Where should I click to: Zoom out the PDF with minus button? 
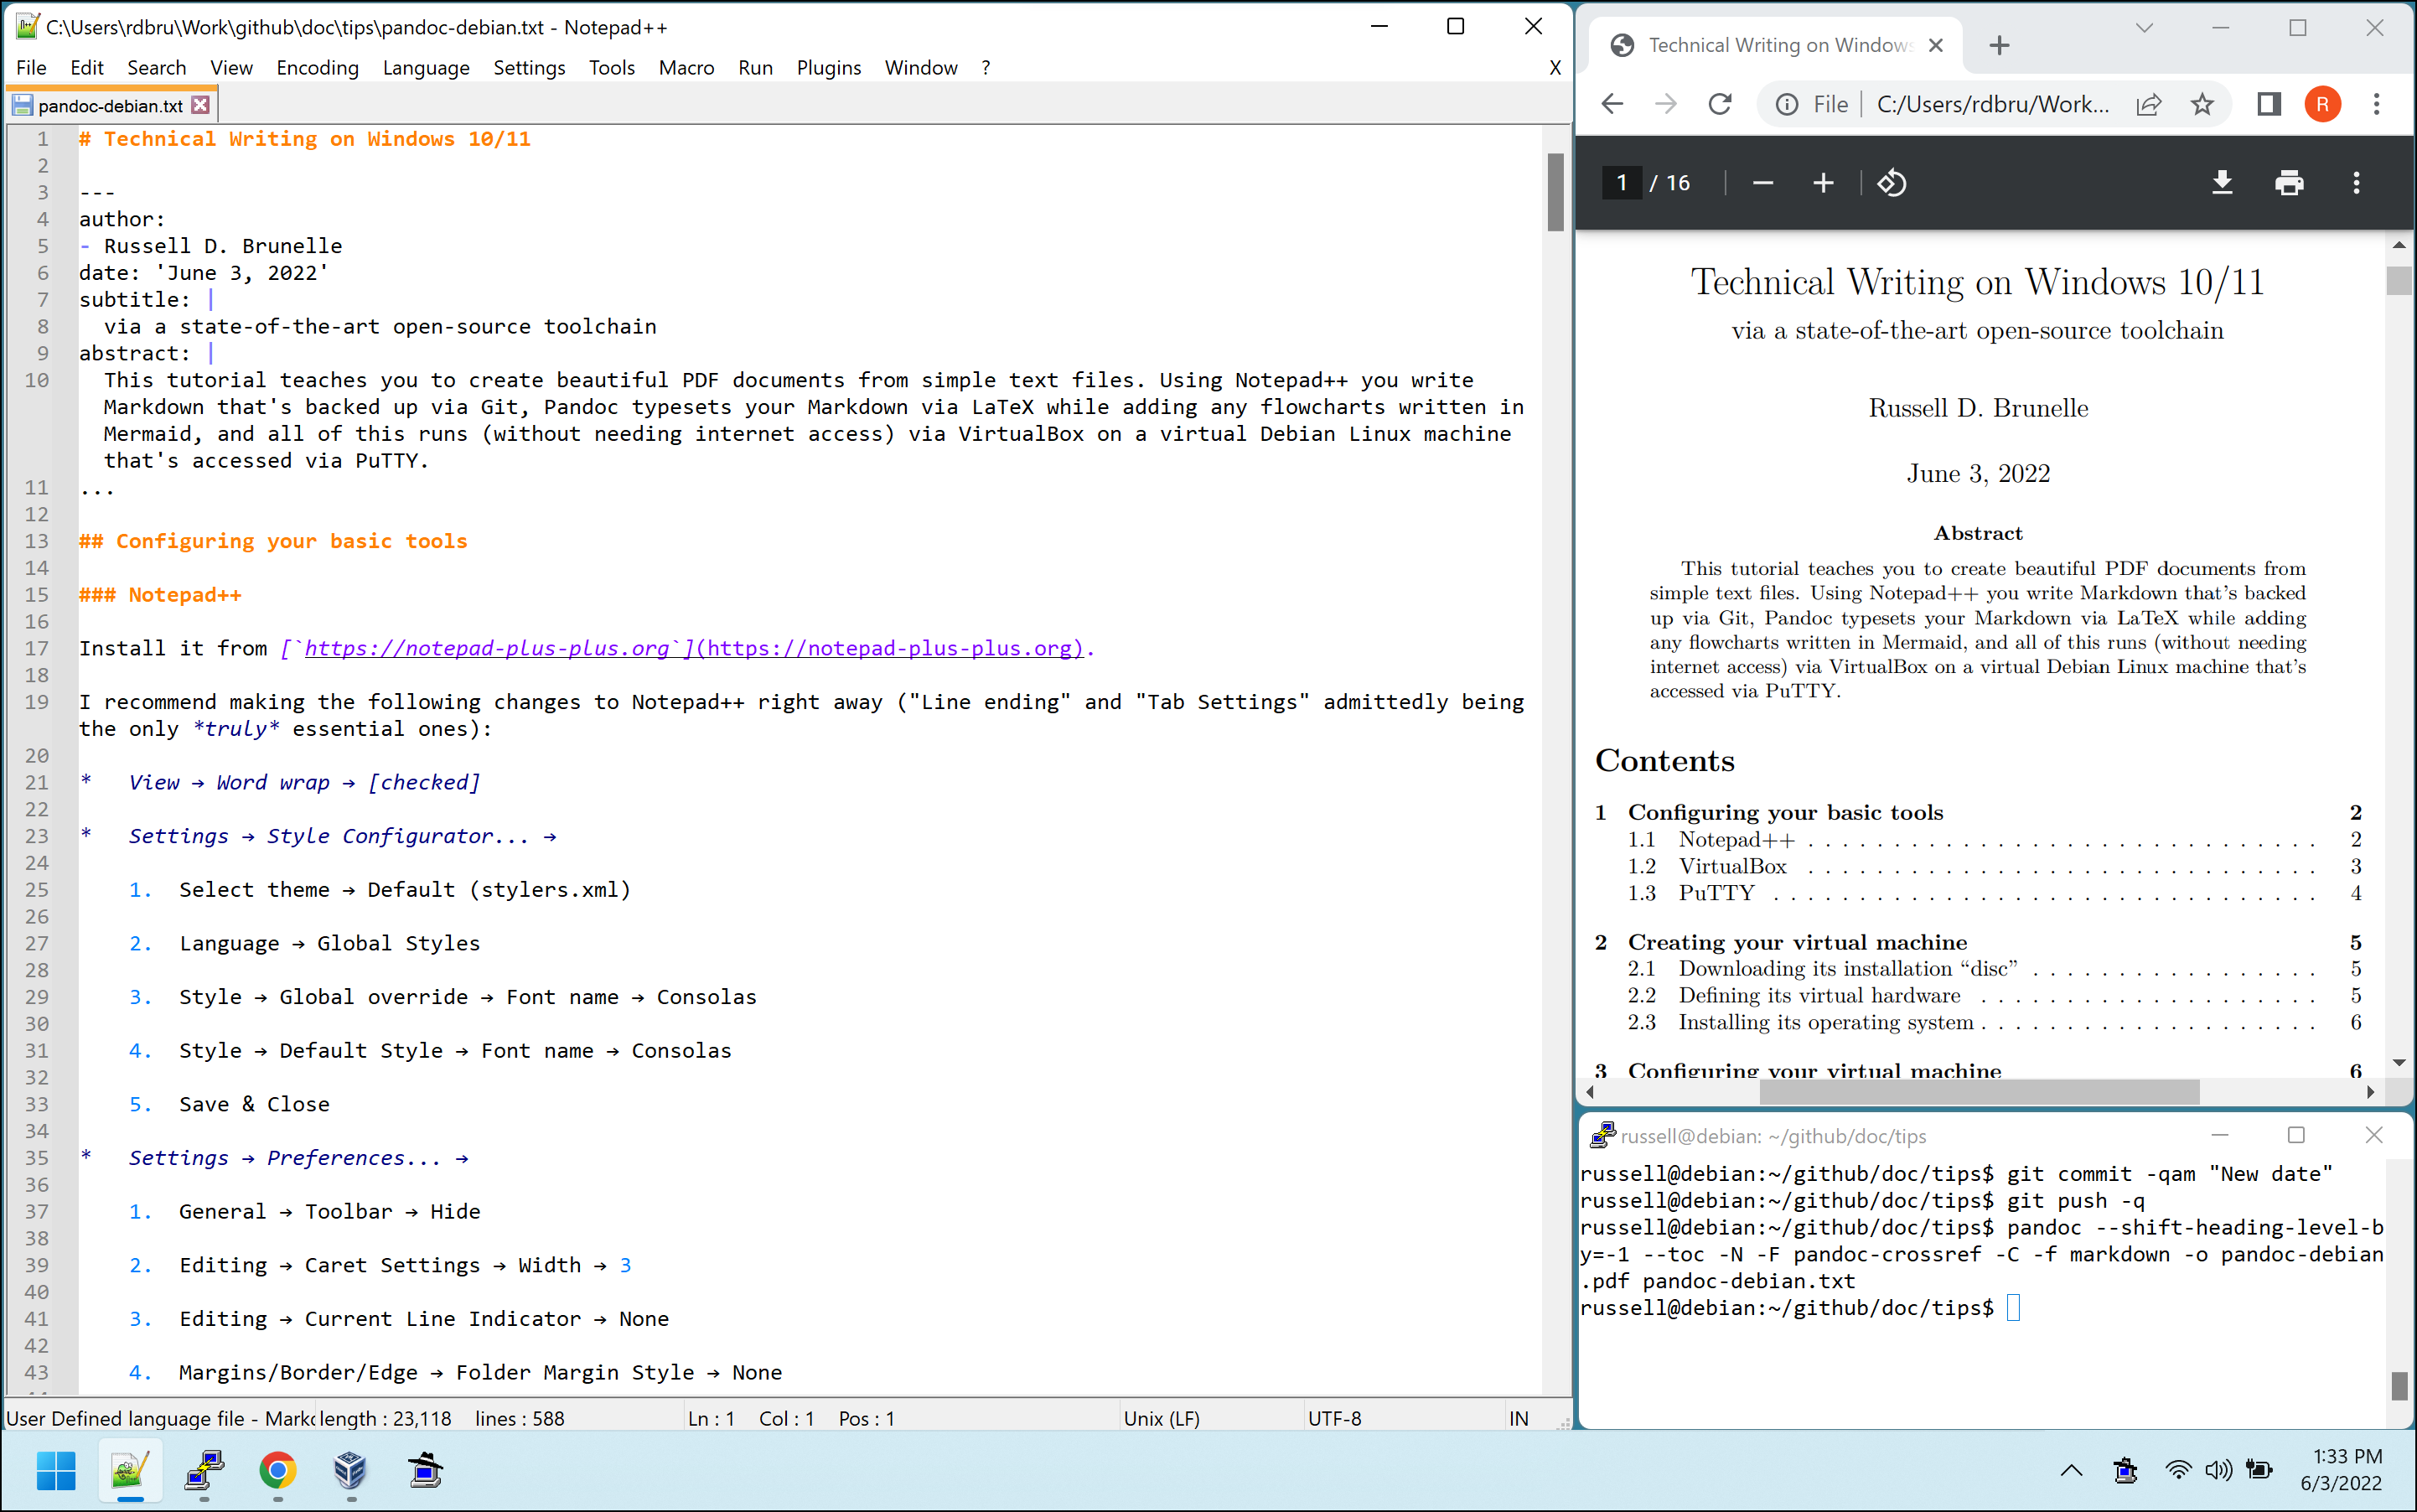[1763, 183]
